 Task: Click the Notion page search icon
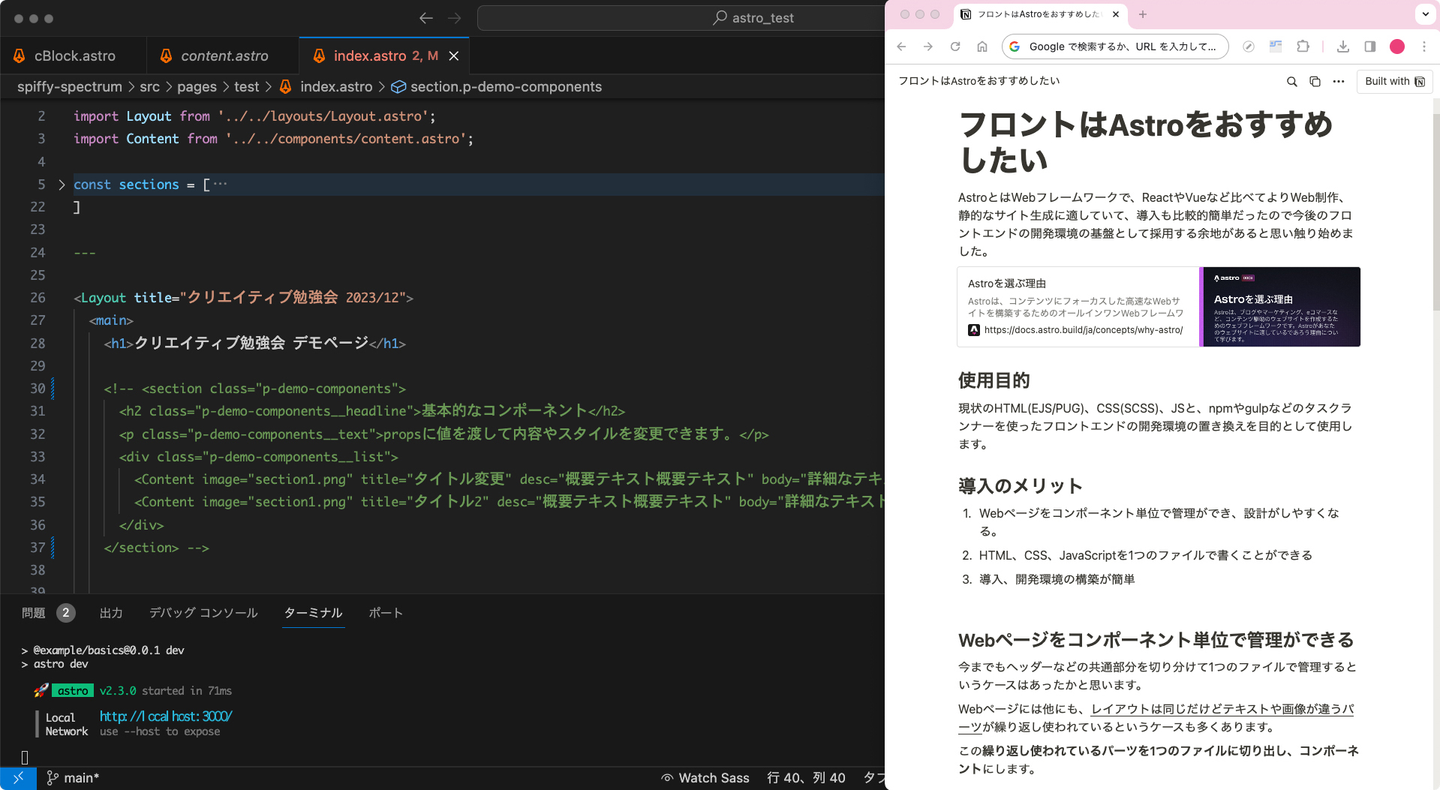click(1292, 81)
